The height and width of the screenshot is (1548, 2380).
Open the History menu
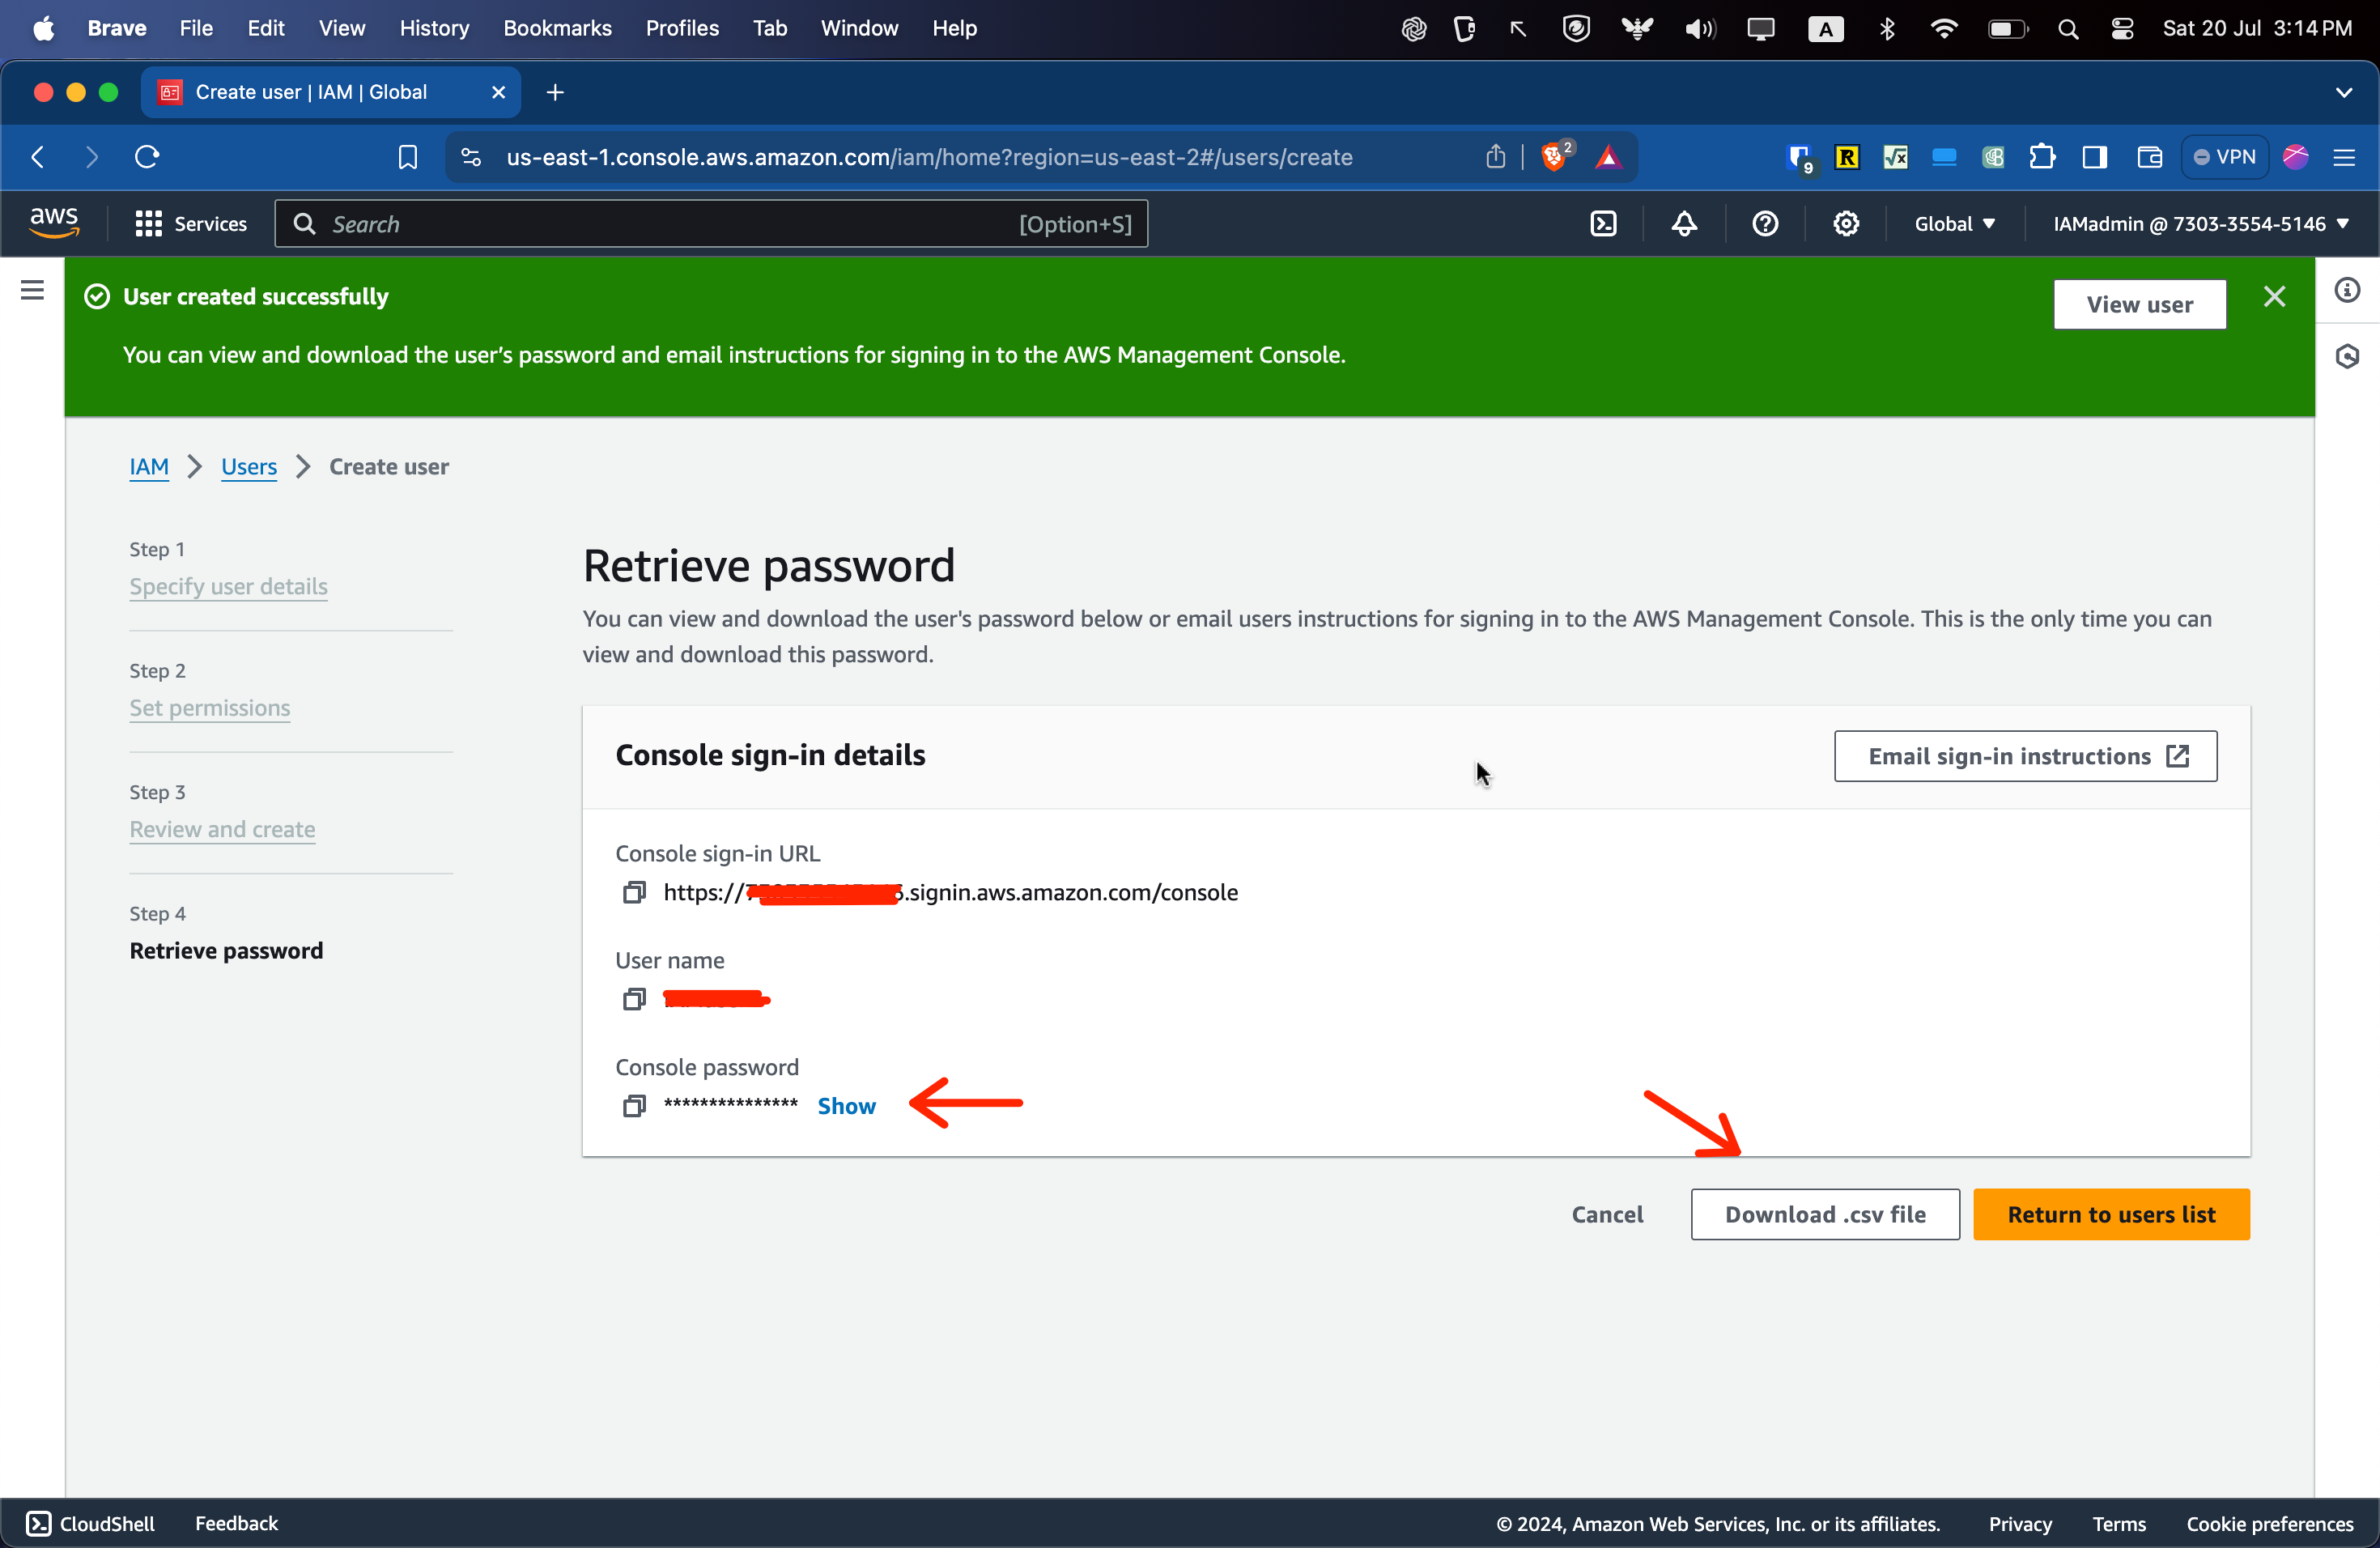(x=434, y=28)
